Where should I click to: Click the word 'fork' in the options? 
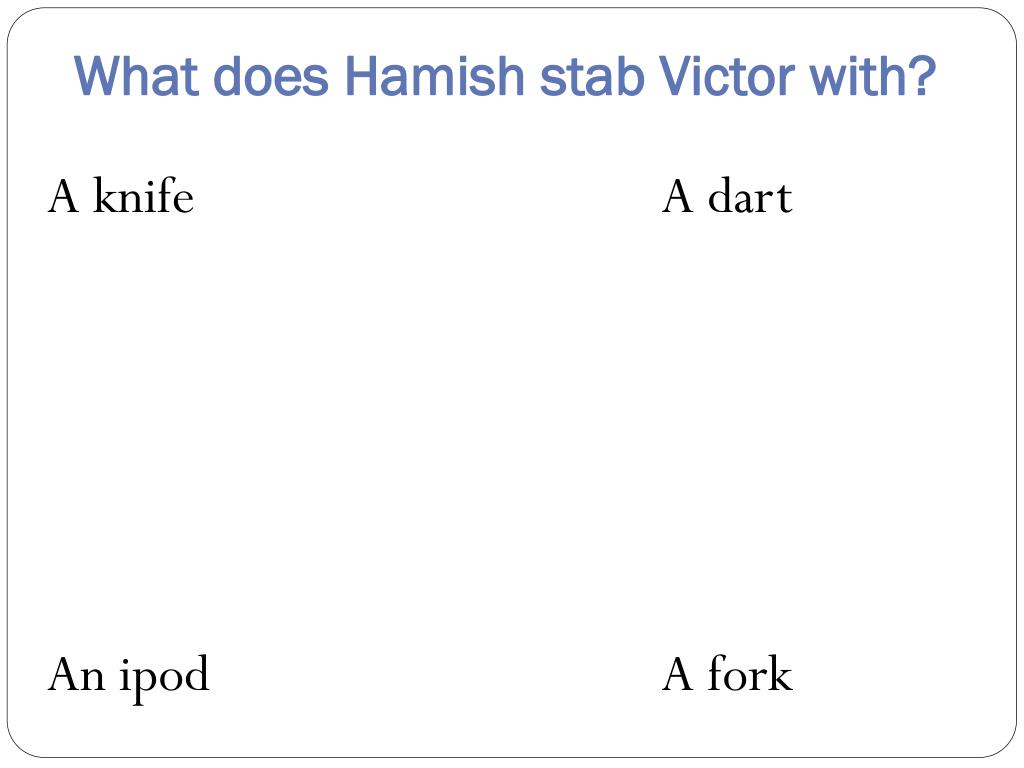coord(750,673)
